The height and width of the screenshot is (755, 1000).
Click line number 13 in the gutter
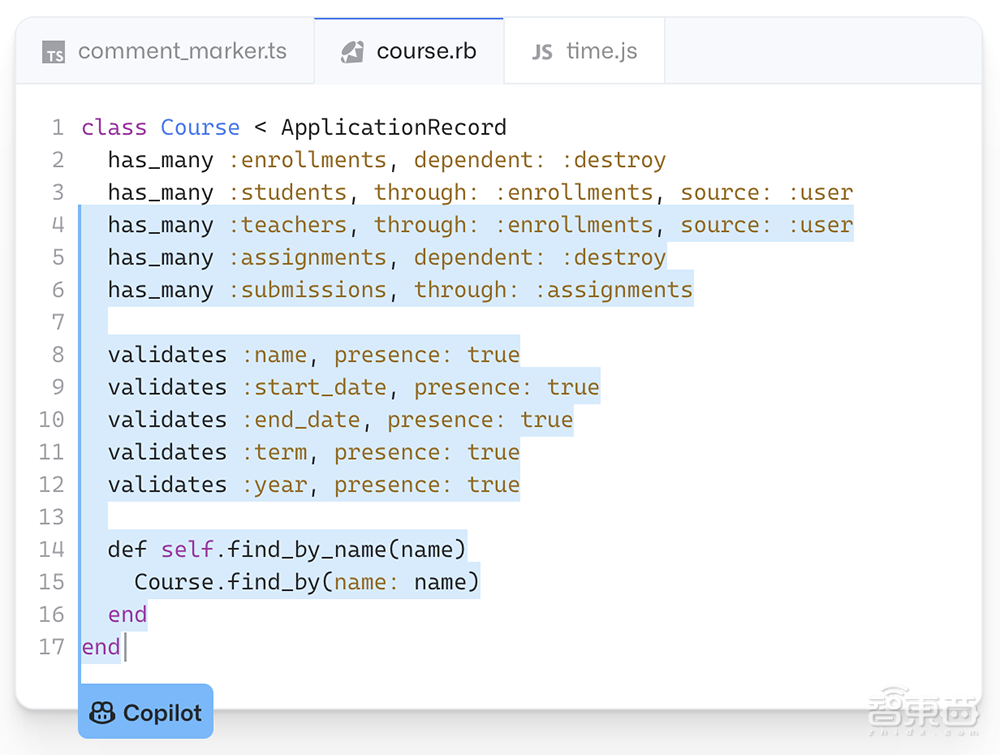click(51, 517)
